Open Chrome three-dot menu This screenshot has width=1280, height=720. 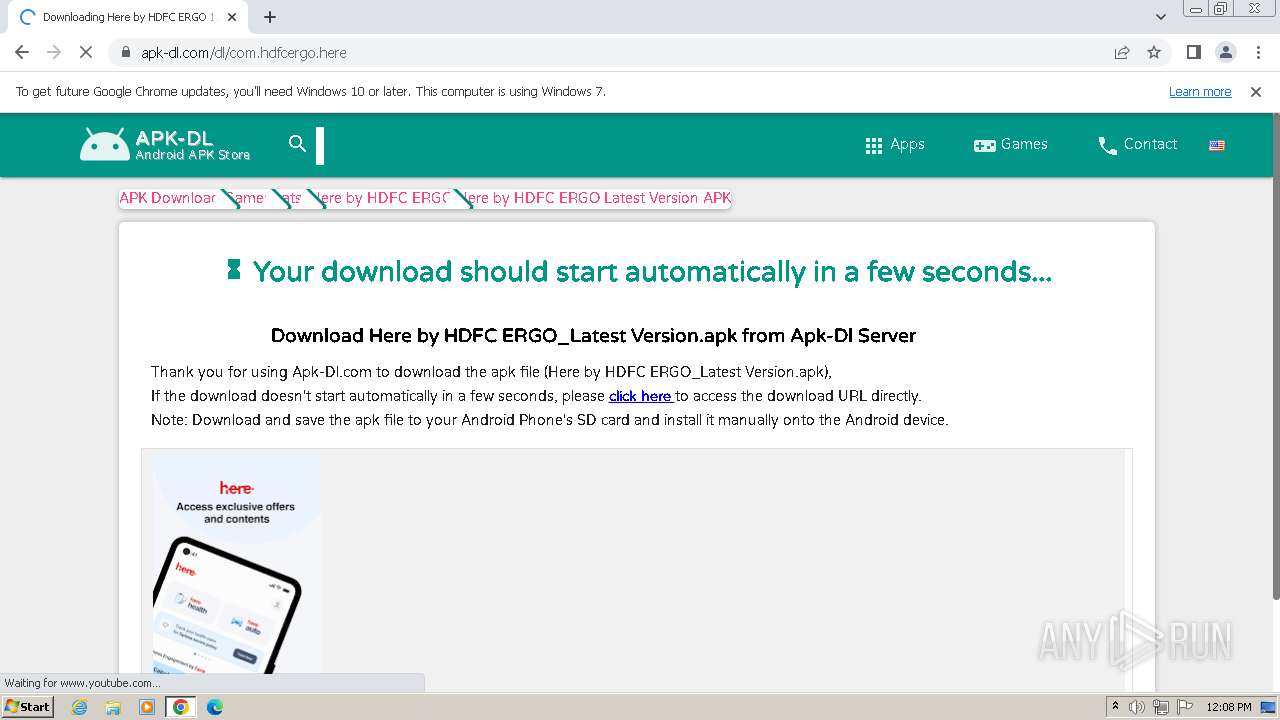tap(1258, 52)
